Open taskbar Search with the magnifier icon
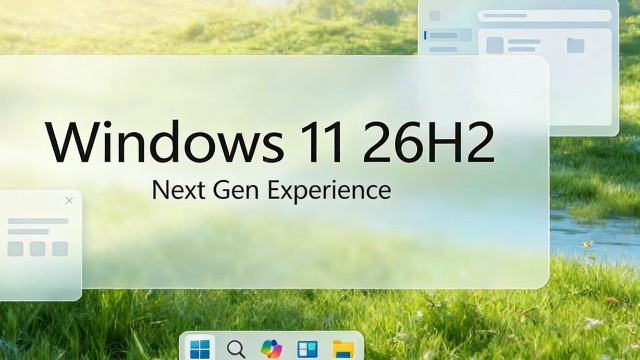This screenshot has height=360, width=640. pos(236,349)
